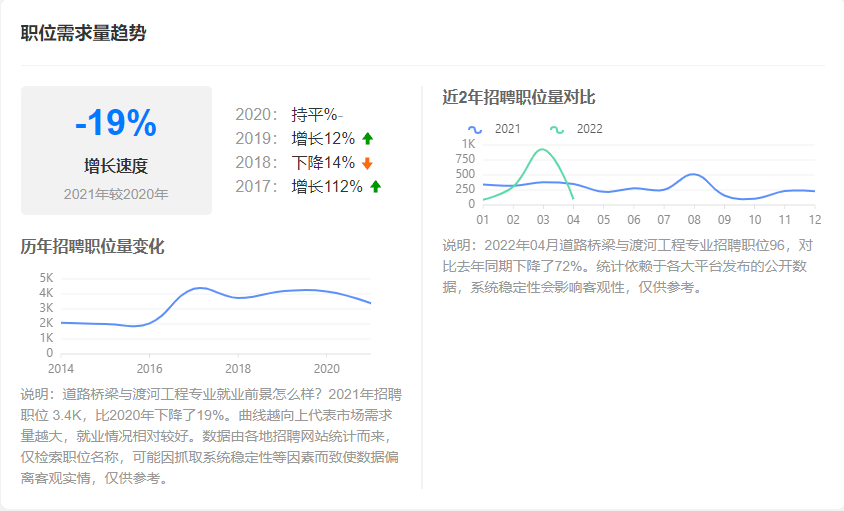This screenshot has width=844, height=511.
Task: Click the 历年招聘职位量变化 heading
Action: coord(92,247)
